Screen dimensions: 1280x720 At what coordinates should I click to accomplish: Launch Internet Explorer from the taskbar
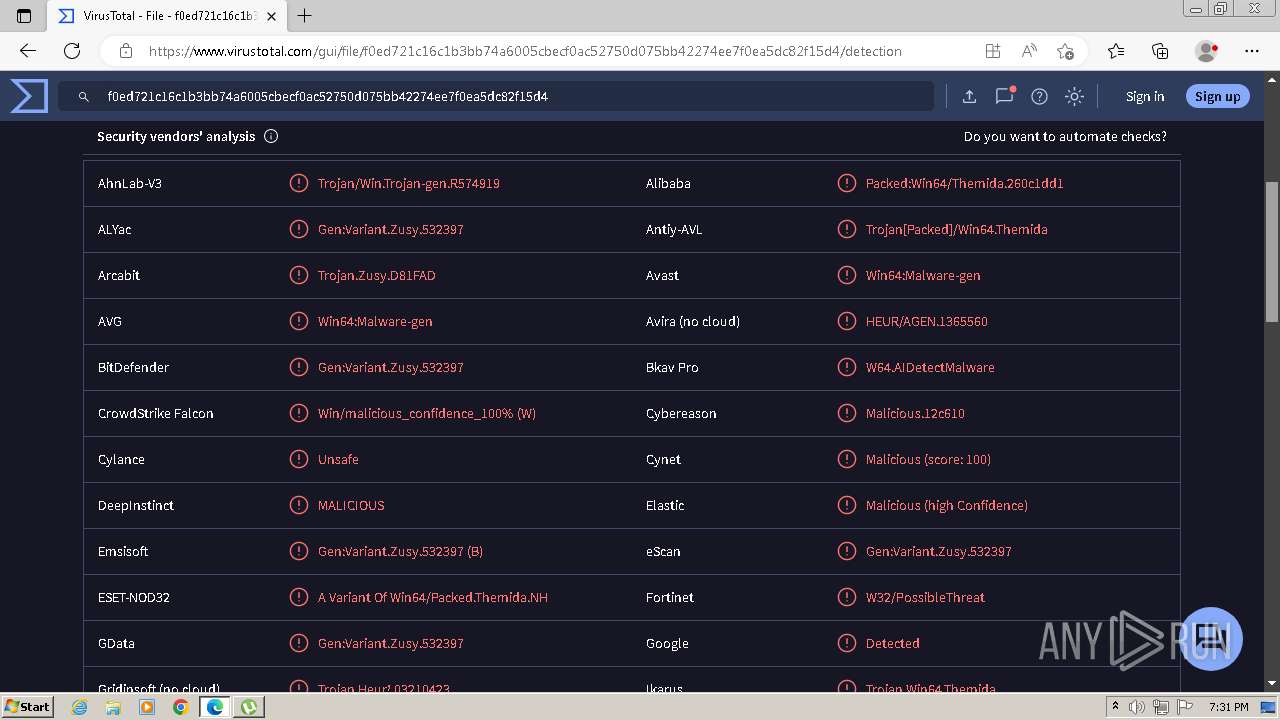pyautogui.click(x=80, y=707)
